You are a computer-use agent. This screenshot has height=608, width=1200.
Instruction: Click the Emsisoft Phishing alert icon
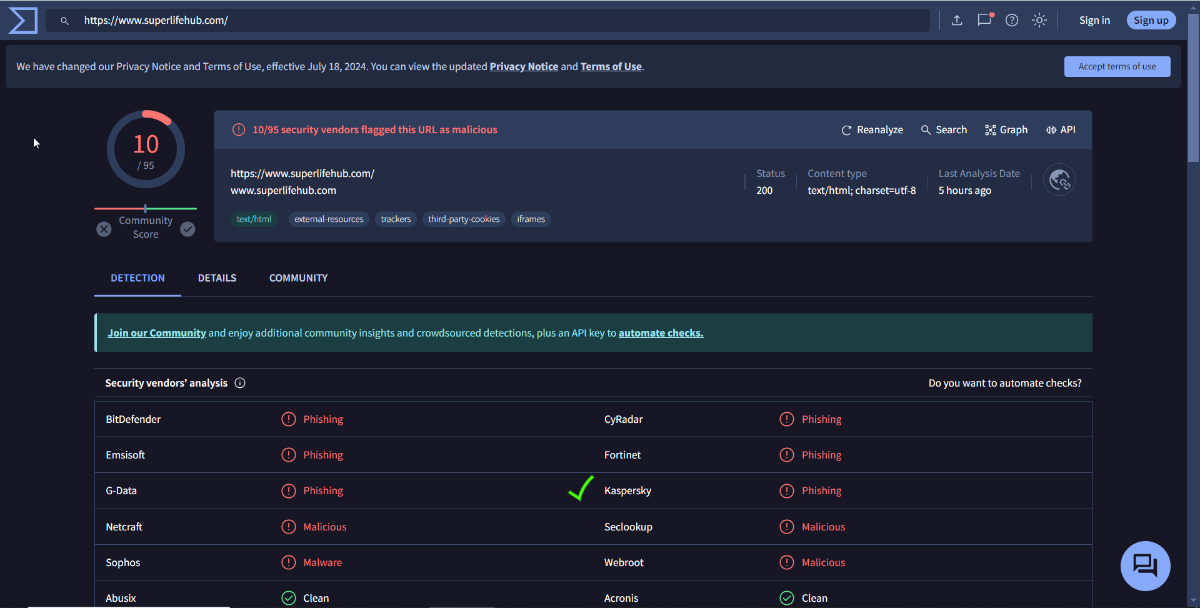point(289,455)
